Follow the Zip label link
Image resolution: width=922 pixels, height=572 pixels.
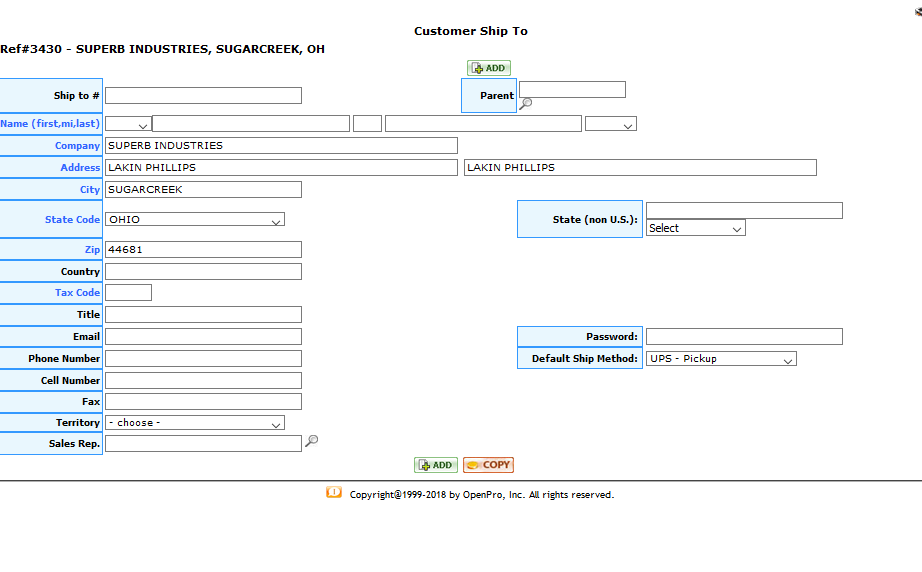92,250
